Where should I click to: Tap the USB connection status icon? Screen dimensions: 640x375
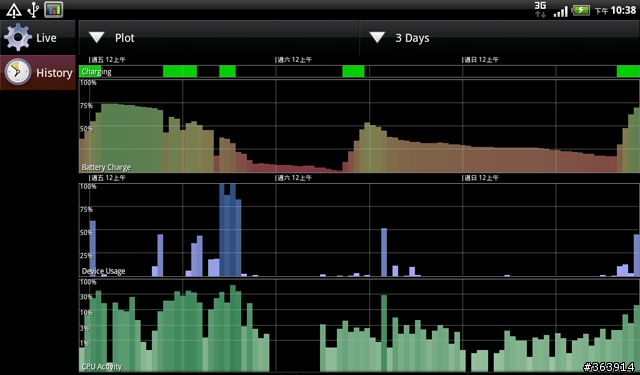coord(33,10)
